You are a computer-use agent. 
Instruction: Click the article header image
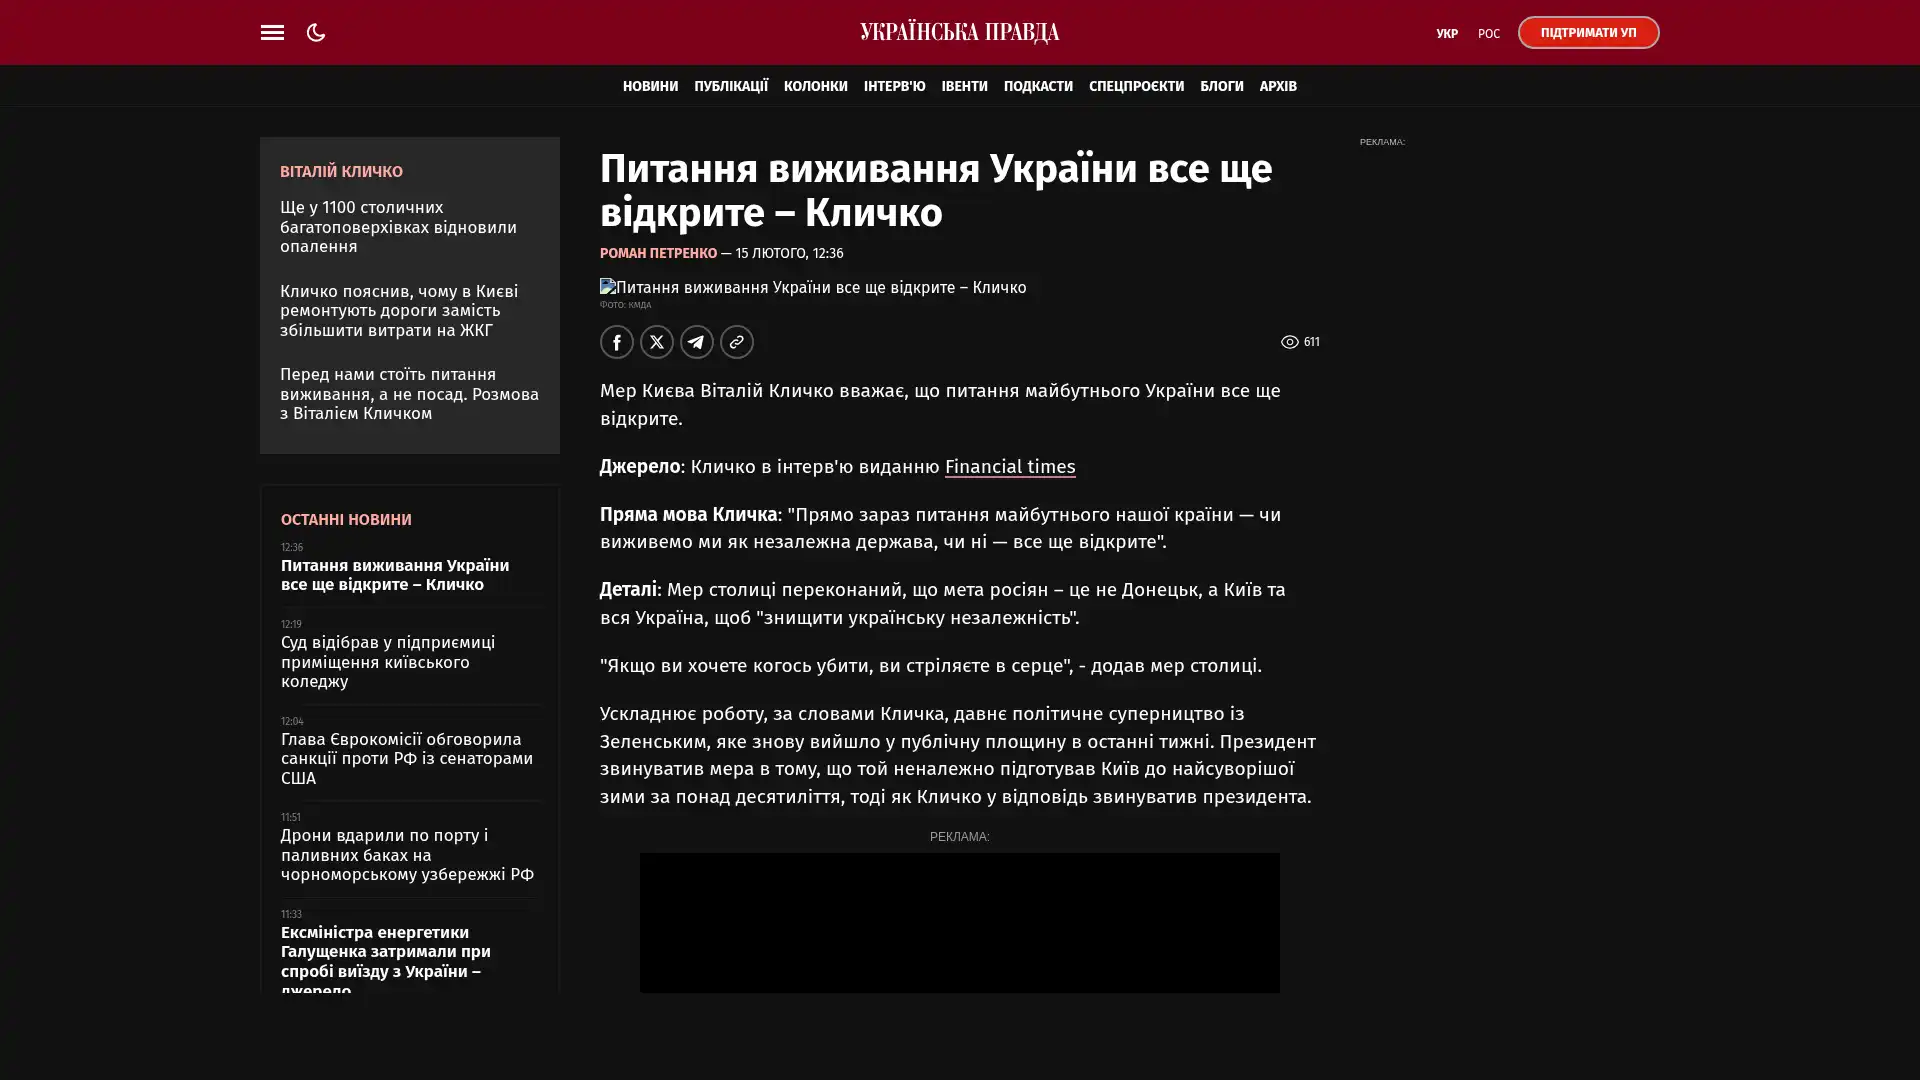point(812,288)
